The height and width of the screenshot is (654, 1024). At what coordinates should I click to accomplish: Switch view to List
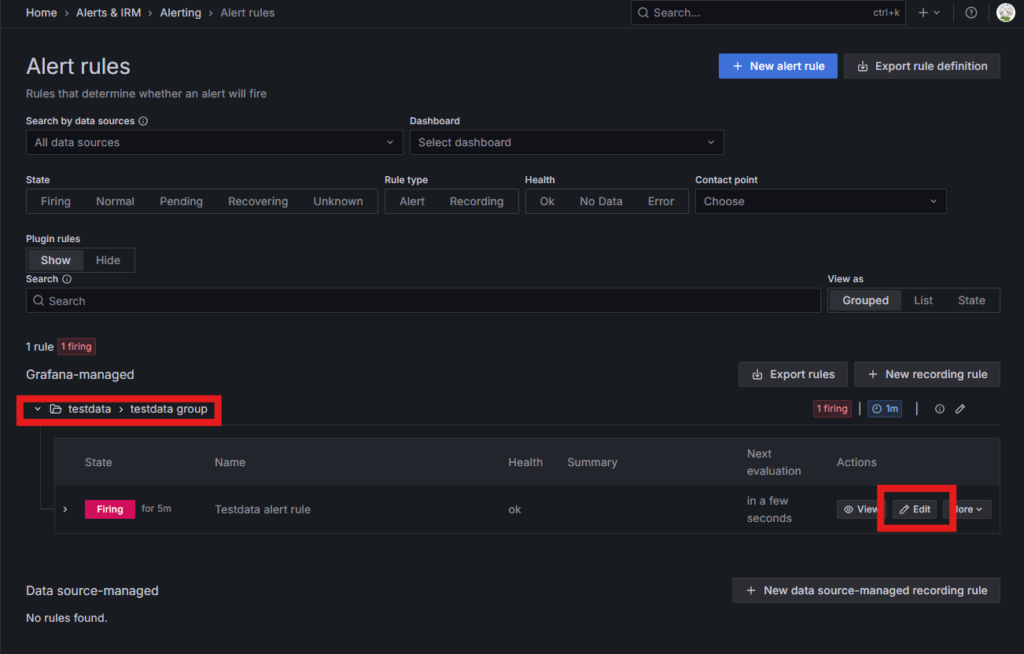click(x=923, y=301)
